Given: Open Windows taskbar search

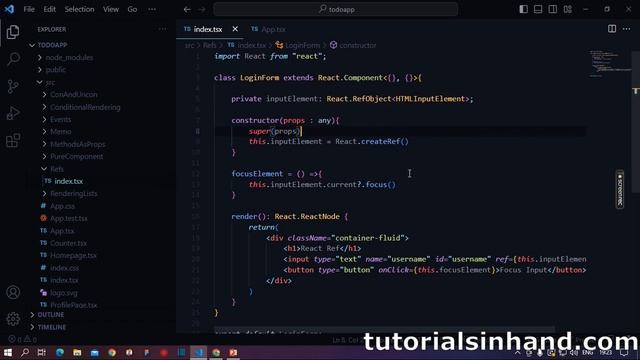Looking at the screenshot, I should click(x=24, y=352).
